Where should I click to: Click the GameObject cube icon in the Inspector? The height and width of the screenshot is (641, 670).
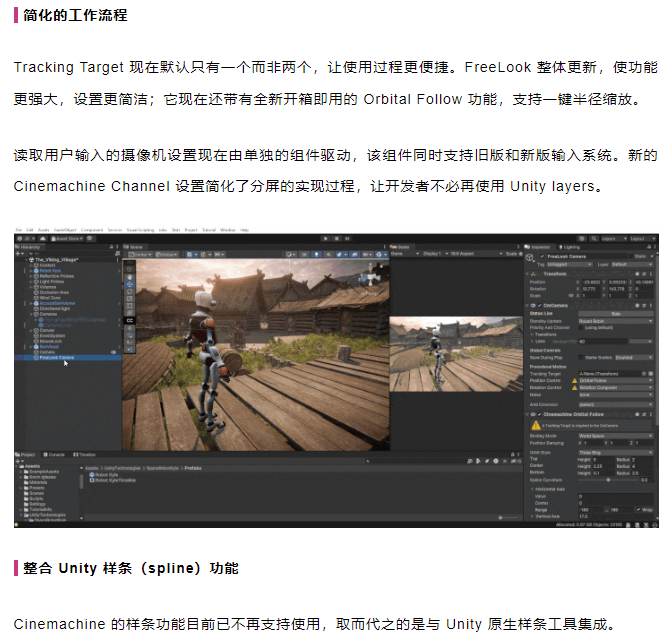point(530,257)
